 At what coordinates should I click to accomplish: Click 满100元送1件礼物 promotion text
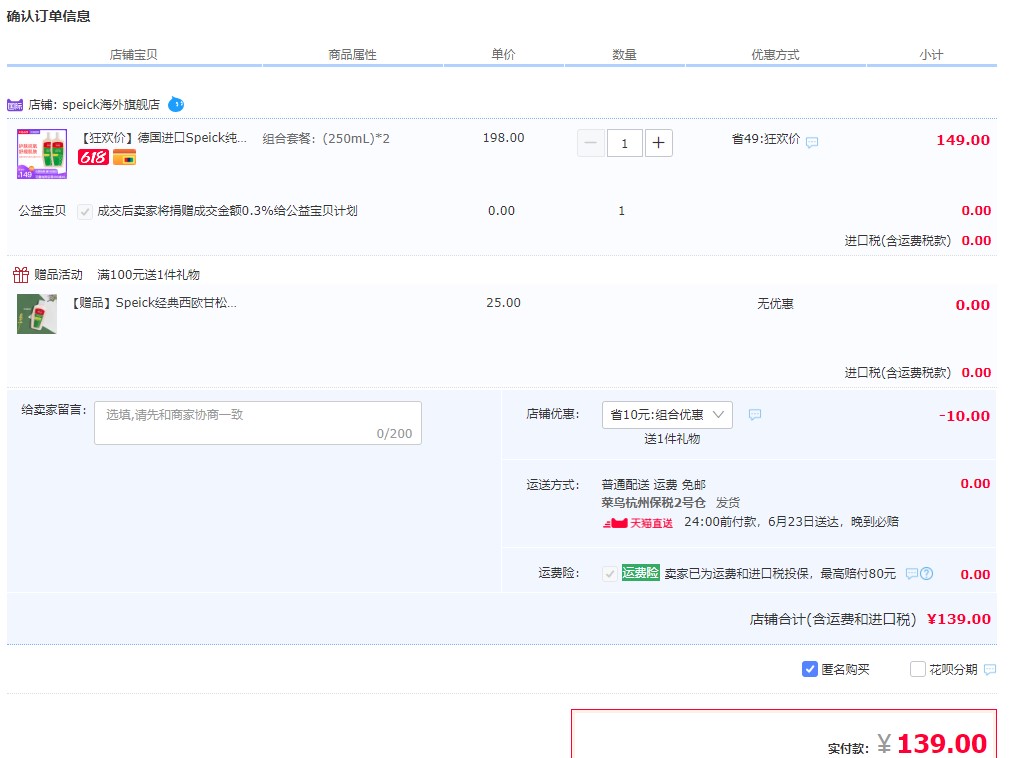click(x=148, y=274)
